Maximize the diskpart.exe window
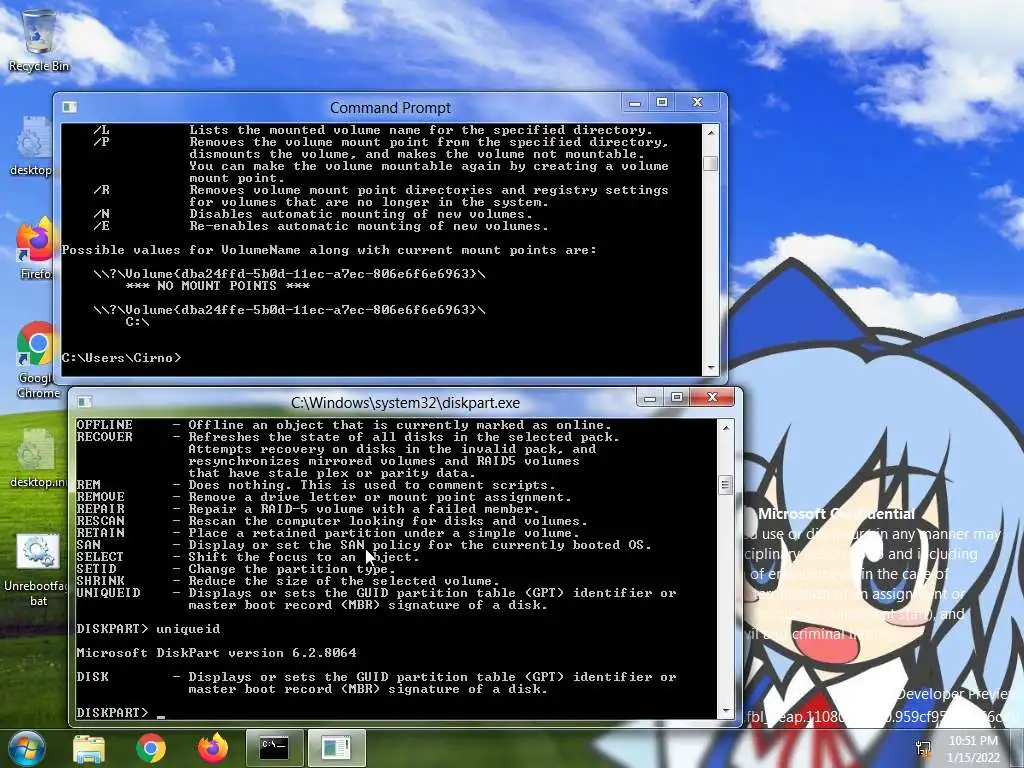 pos(677,397)
